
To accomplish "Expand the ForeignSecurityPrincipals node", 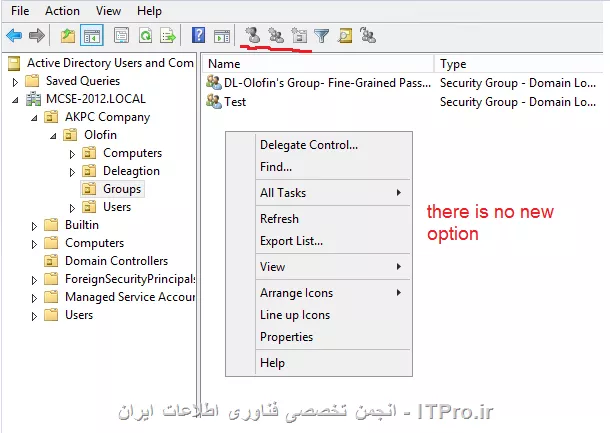I will (x=34, y=280).
